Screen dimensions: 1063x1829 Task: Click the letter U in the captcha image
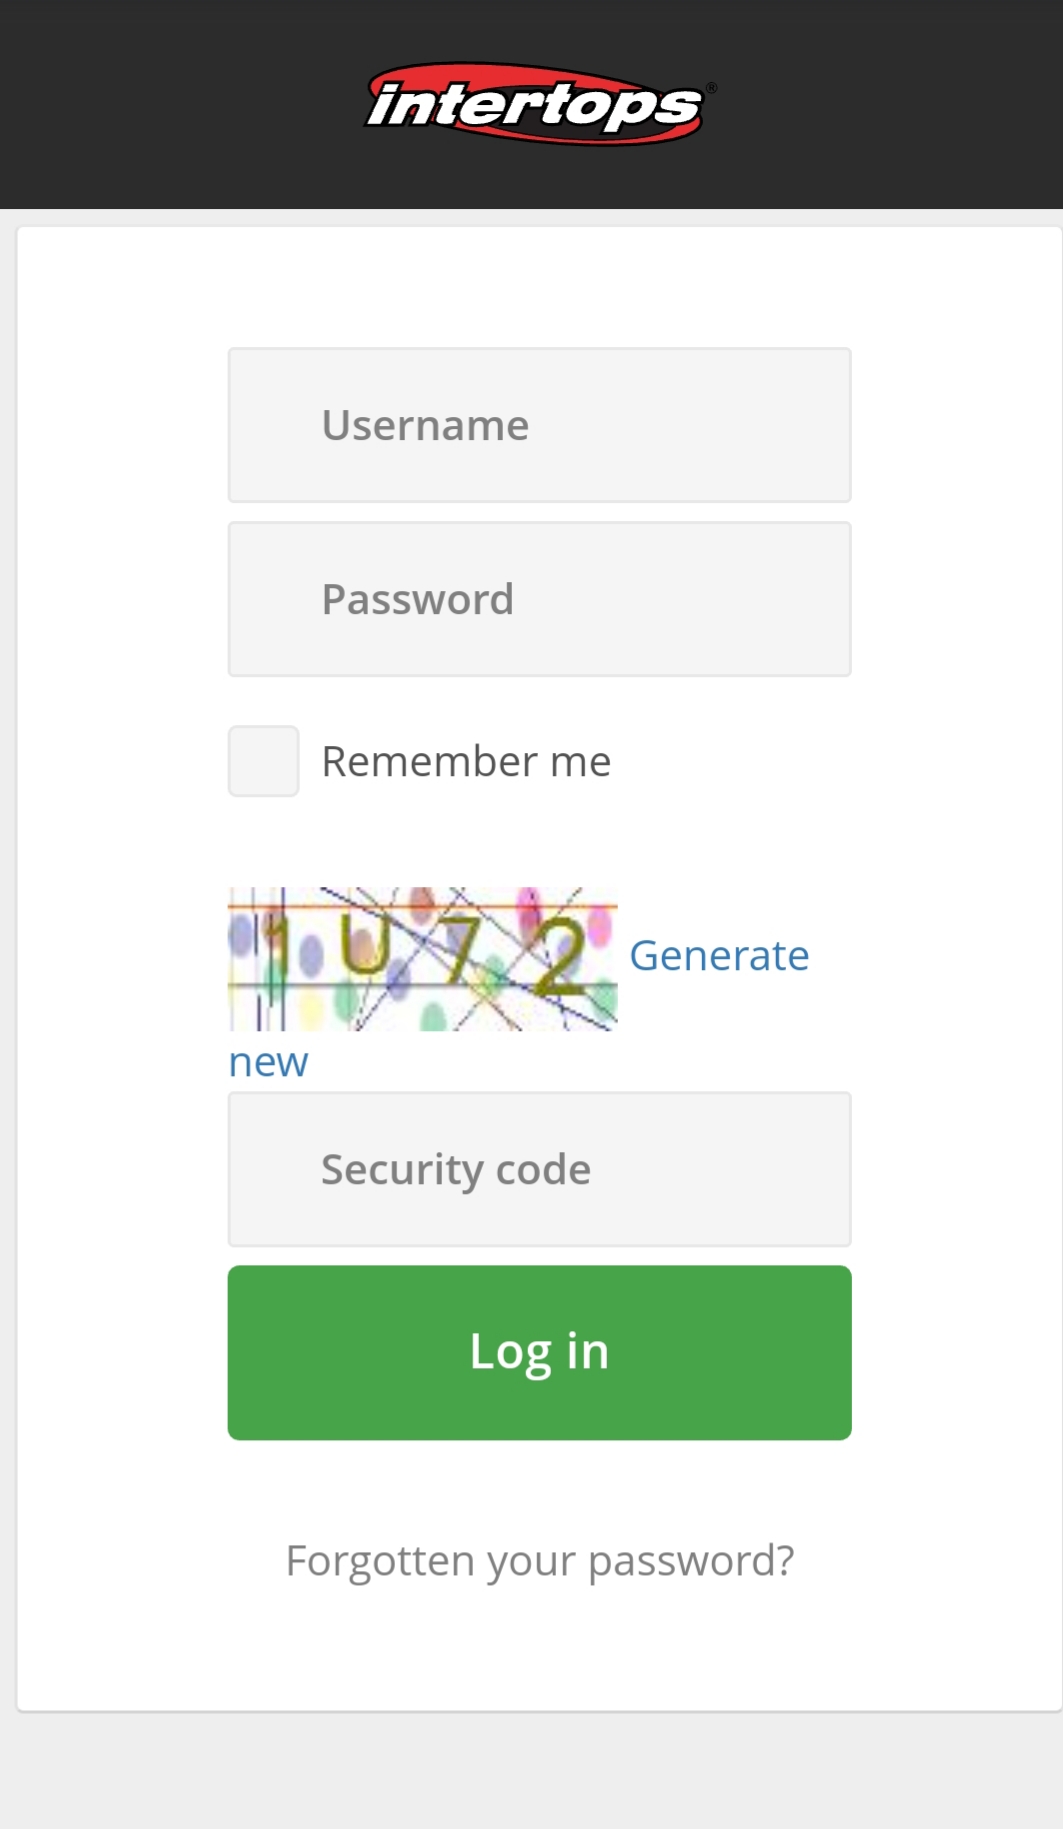(x=364, y=944)
